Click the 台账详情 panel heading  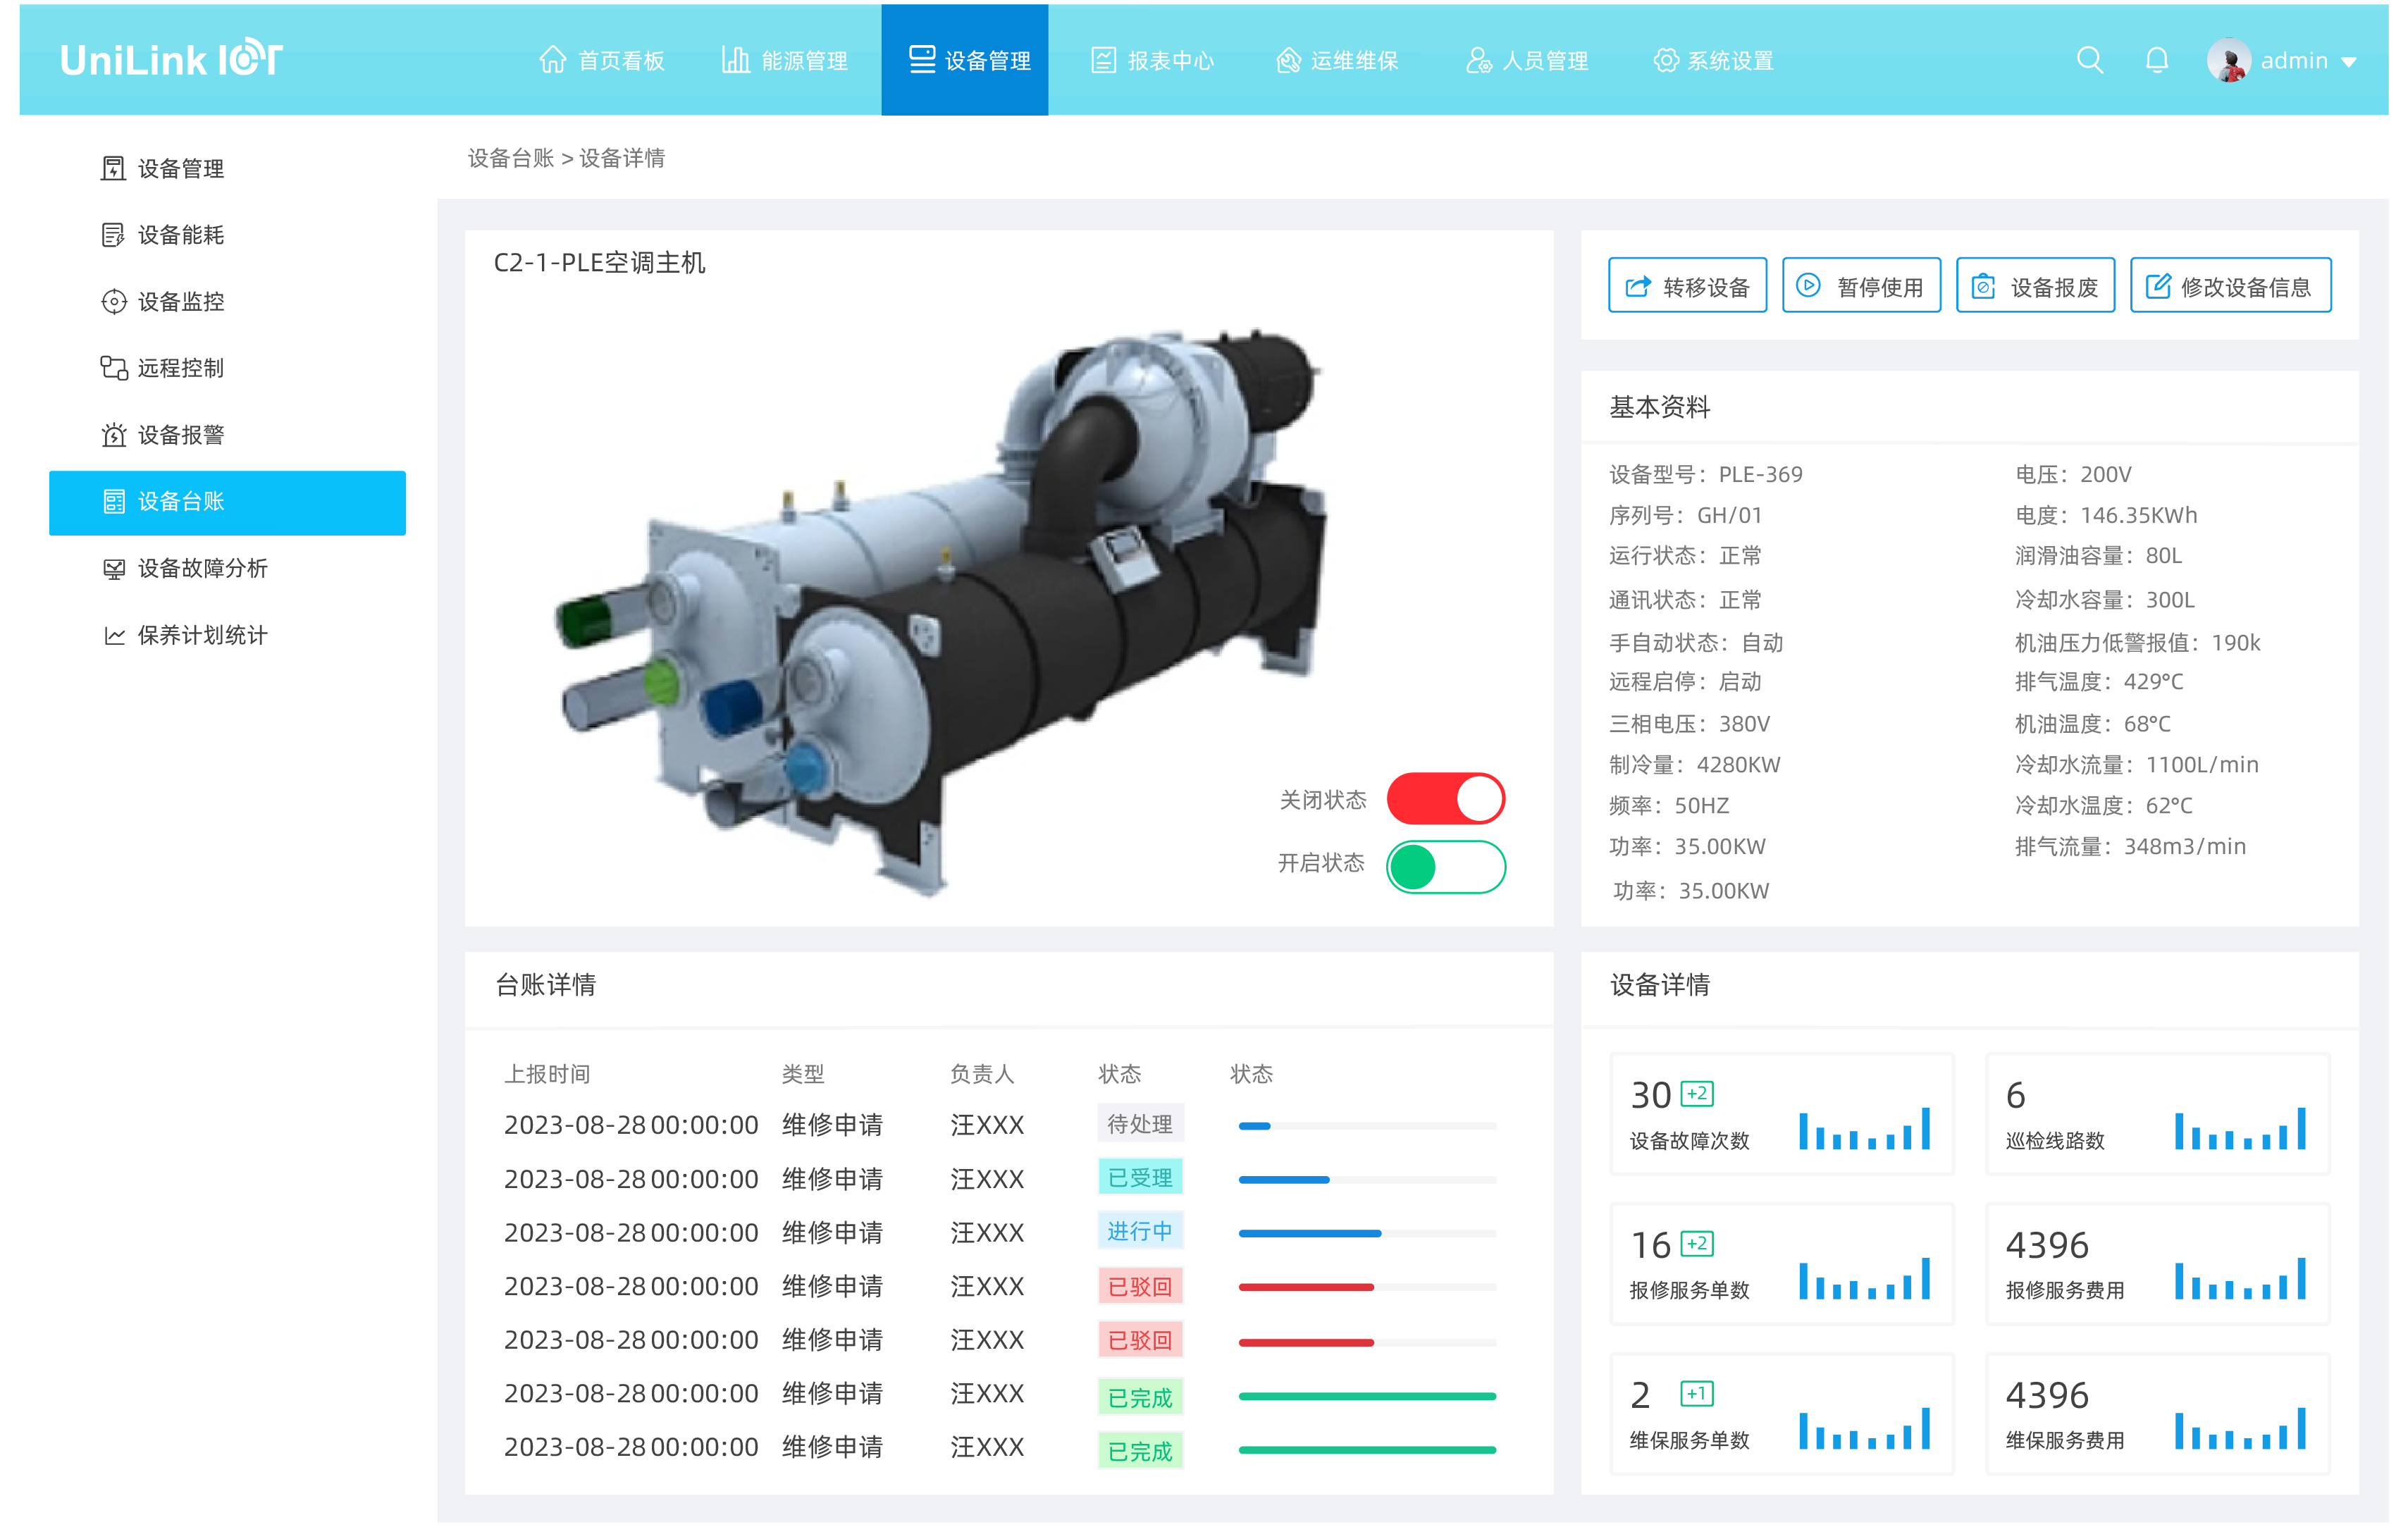[x=546, y=985]
